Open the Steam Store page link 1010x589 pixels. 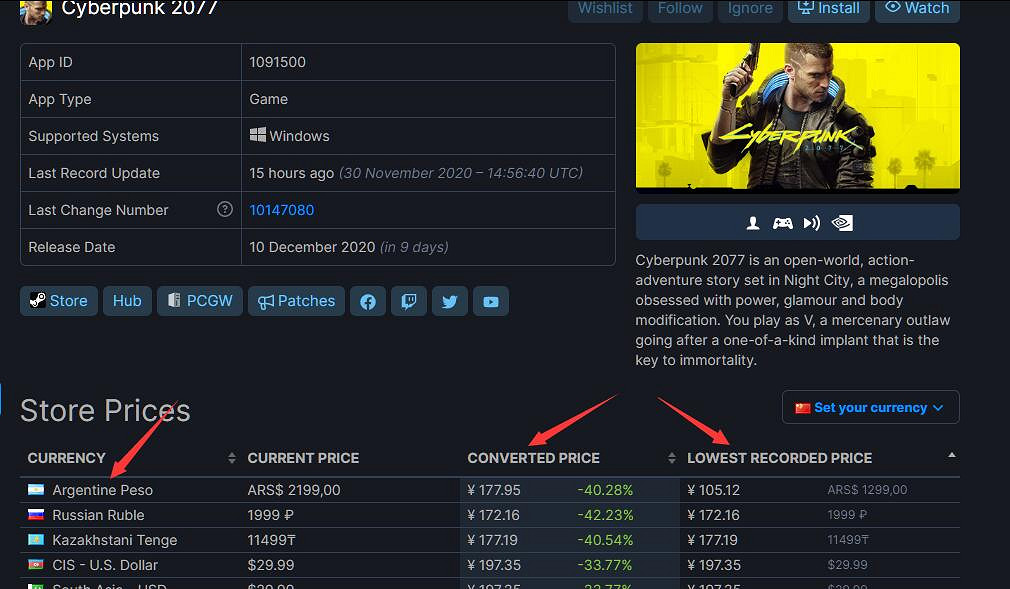pyautogui.click(x=59, y=301)
